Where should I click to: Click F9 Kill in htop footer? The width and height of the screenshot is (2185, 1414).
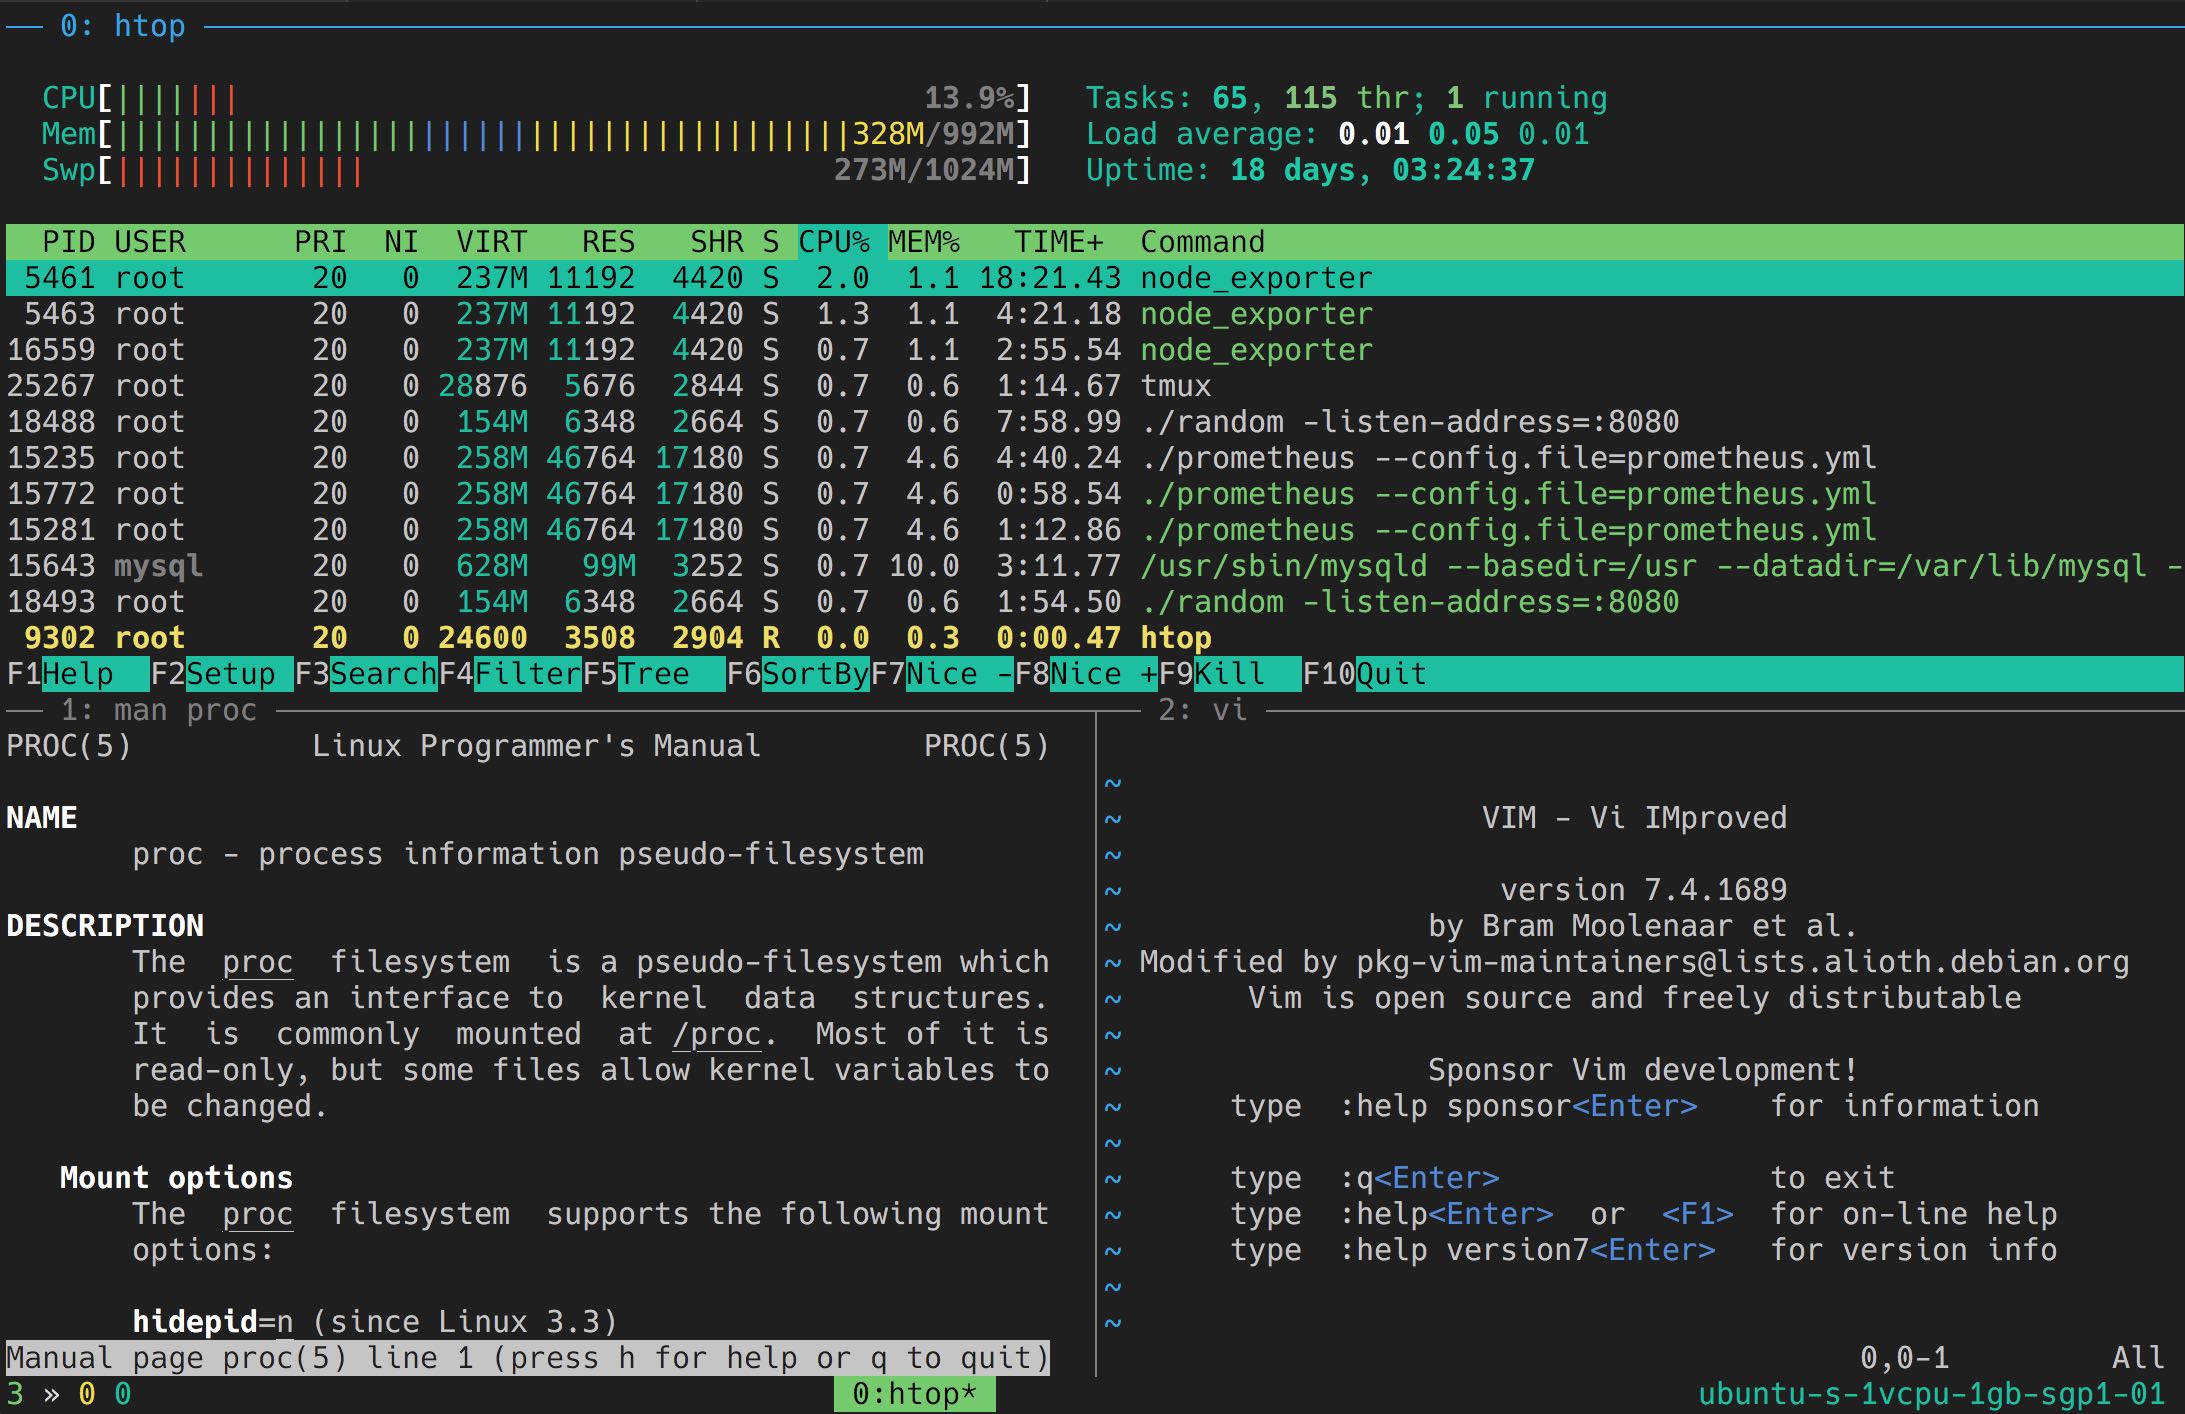1230,674
